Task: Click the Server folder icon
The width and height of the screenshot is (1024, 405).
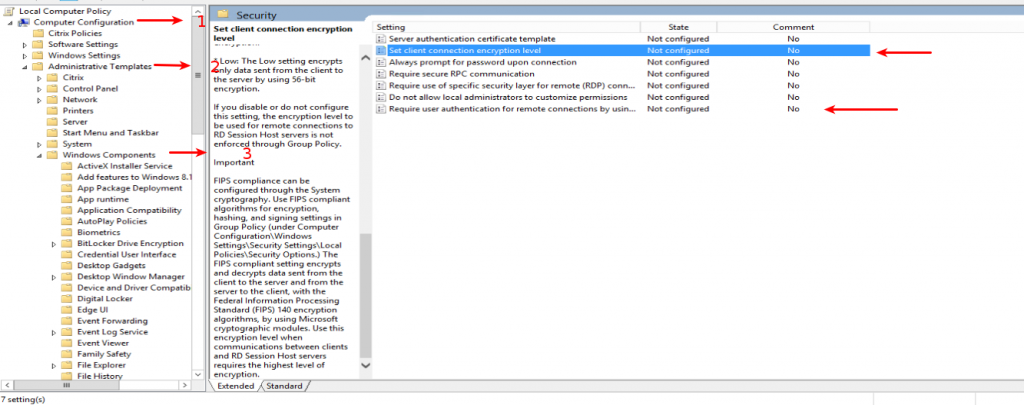Action: tap(53, 122)
